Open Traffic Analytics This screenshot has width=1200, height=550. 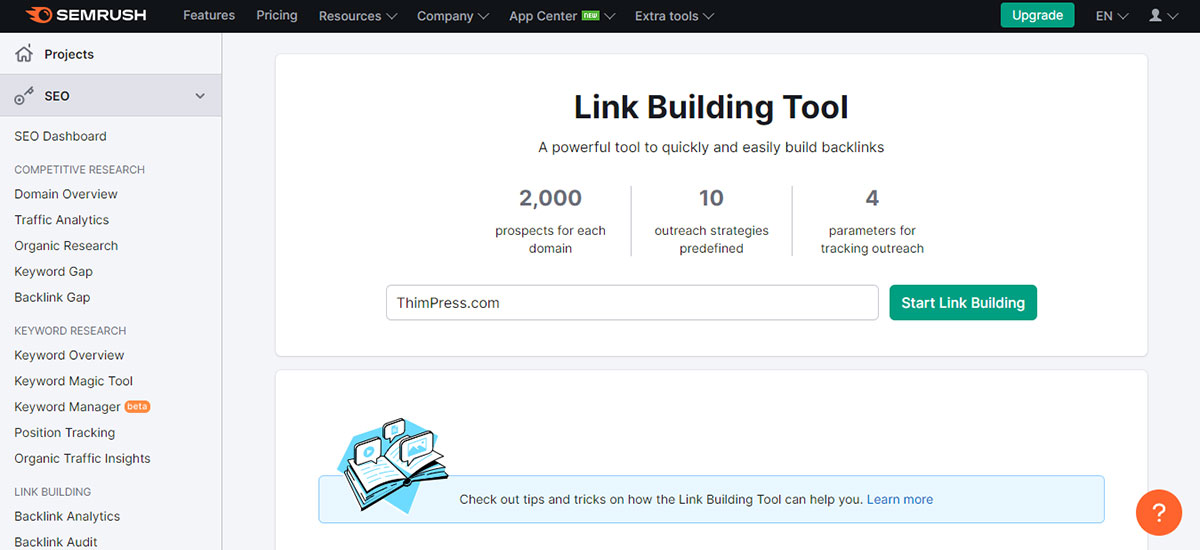62,220
